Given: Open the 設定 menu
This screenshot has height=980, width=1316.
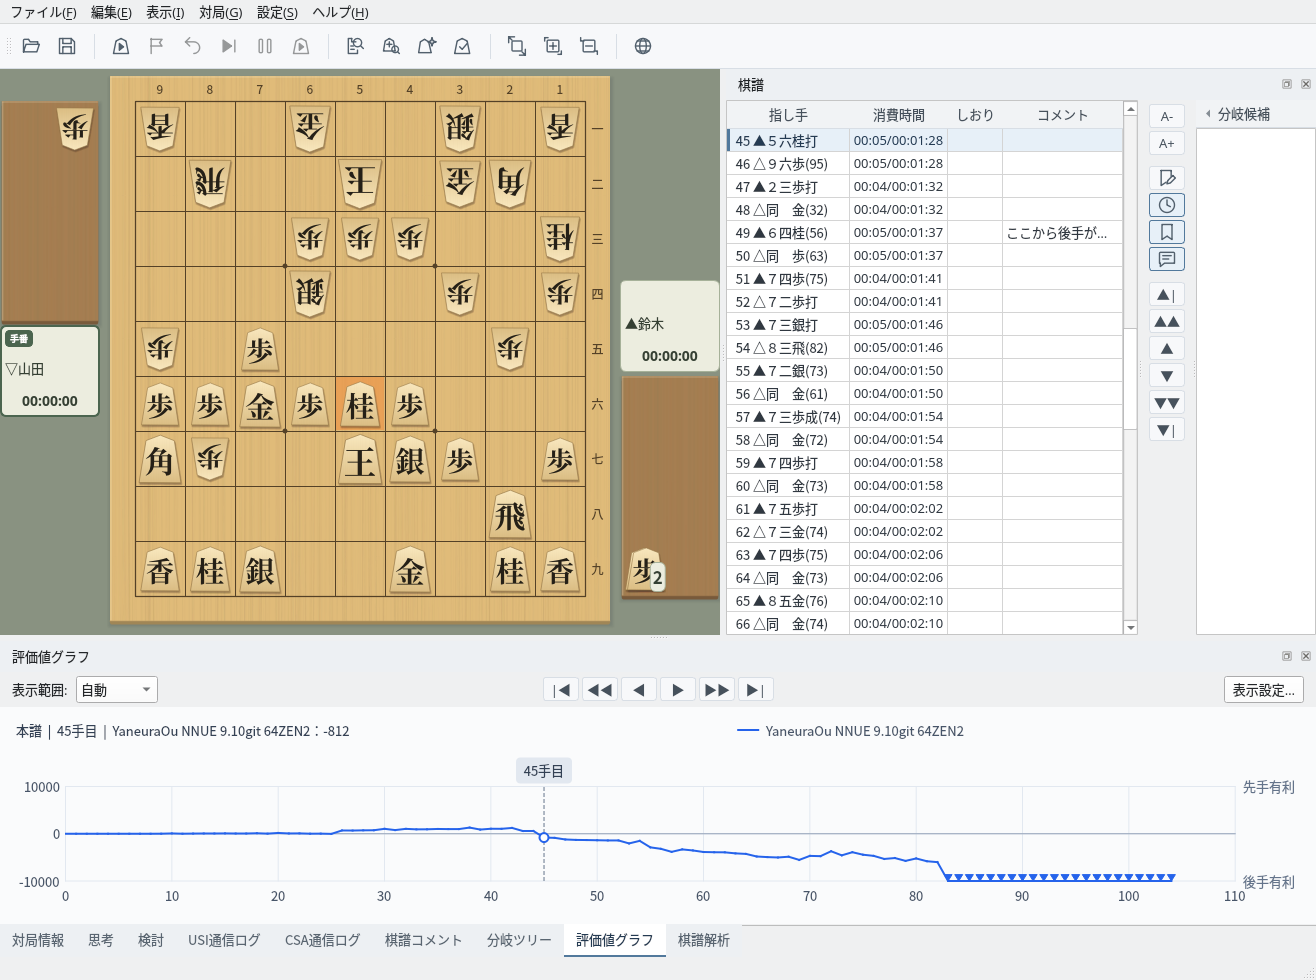Looking at the screenshot, I should (x=277, y=12).
